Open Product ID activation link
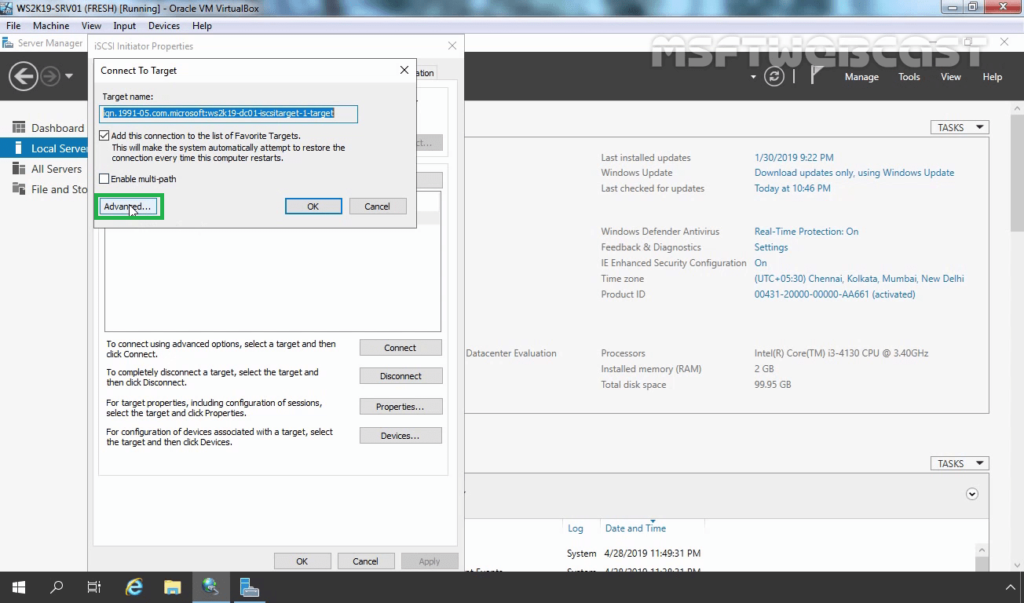 coord(835,294)
